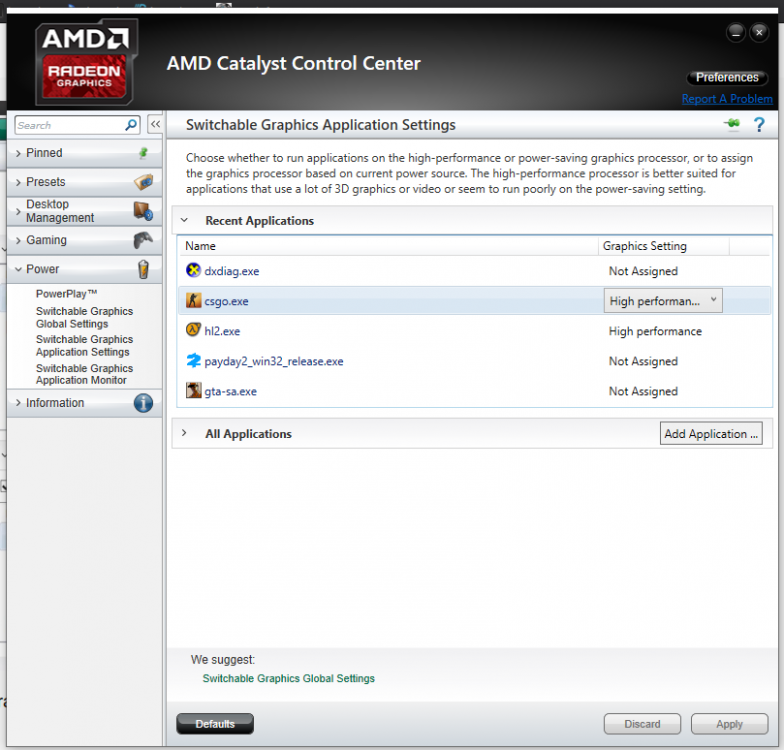Close the Catalyst Control Center window

point(759,33)
